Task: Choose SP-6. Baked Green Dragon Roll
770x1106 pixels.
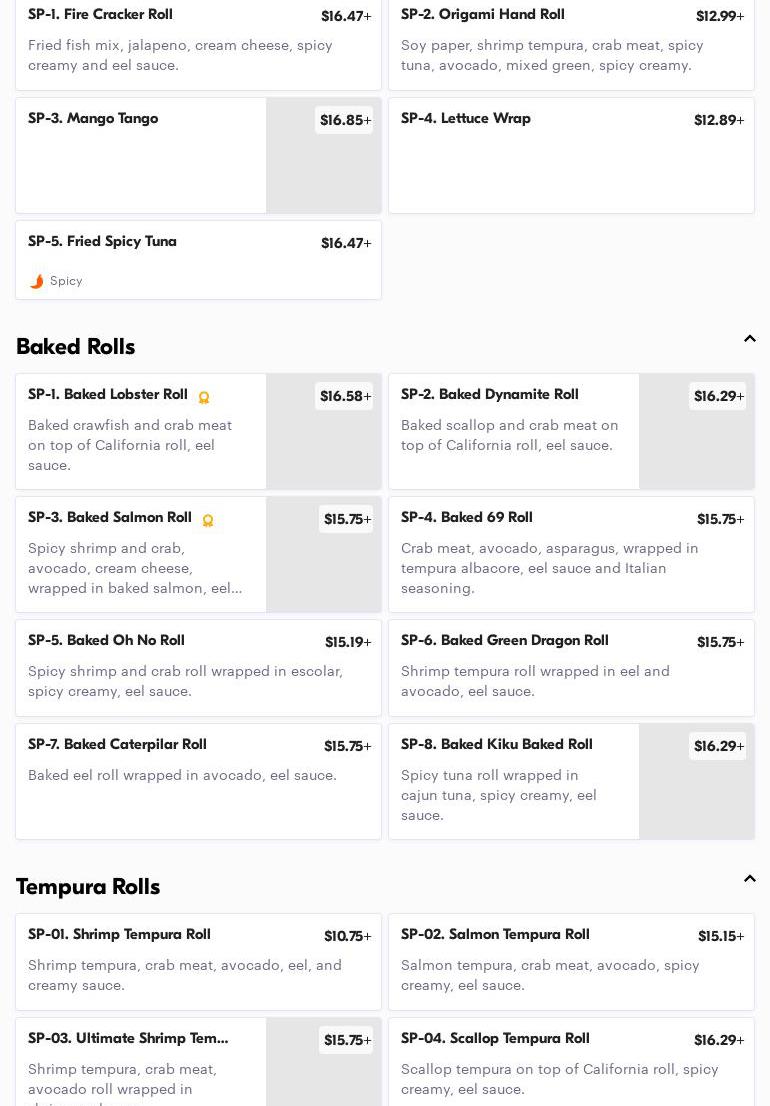Action: (505, 640)
